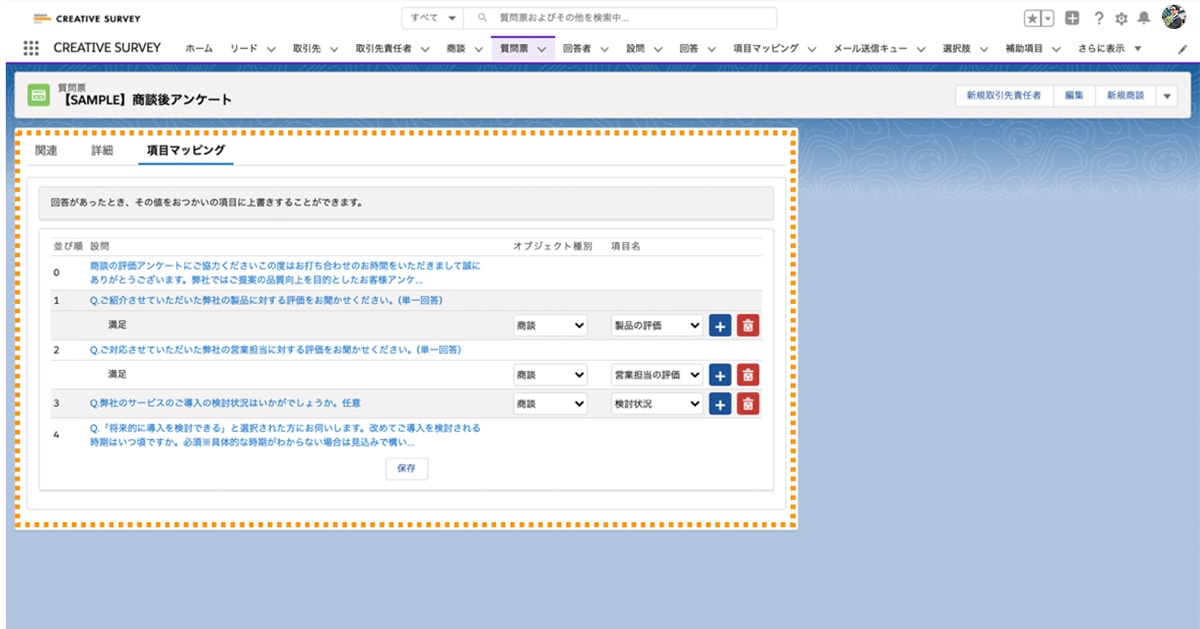Open Setup via the gear icon
Image resolution: width=1200 pixels, height=629 pixels.
click(1121, 18)
